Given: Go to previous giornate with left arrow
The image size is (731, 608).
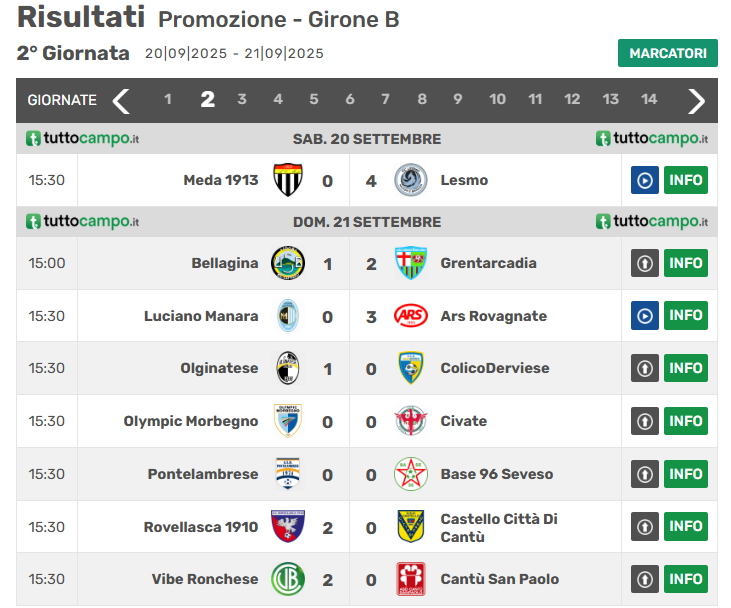Looking at the screenshot, I should pyautogui.click(x=121, y=100).
